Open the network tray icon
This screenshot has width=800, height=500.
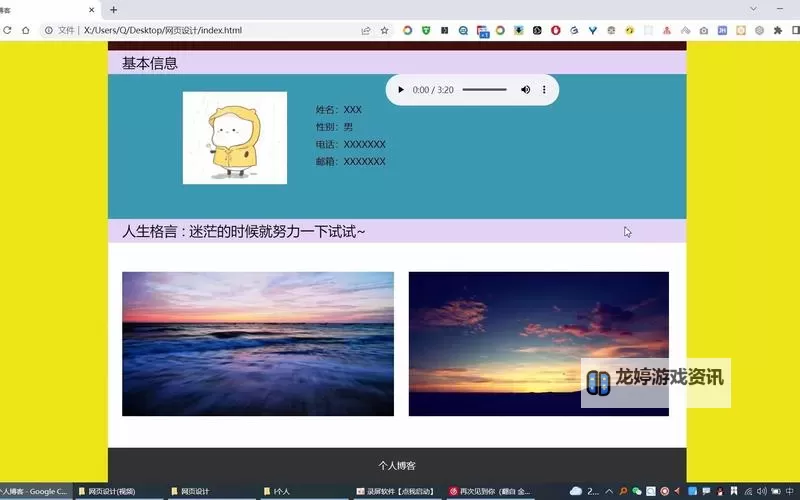(748, 491)
